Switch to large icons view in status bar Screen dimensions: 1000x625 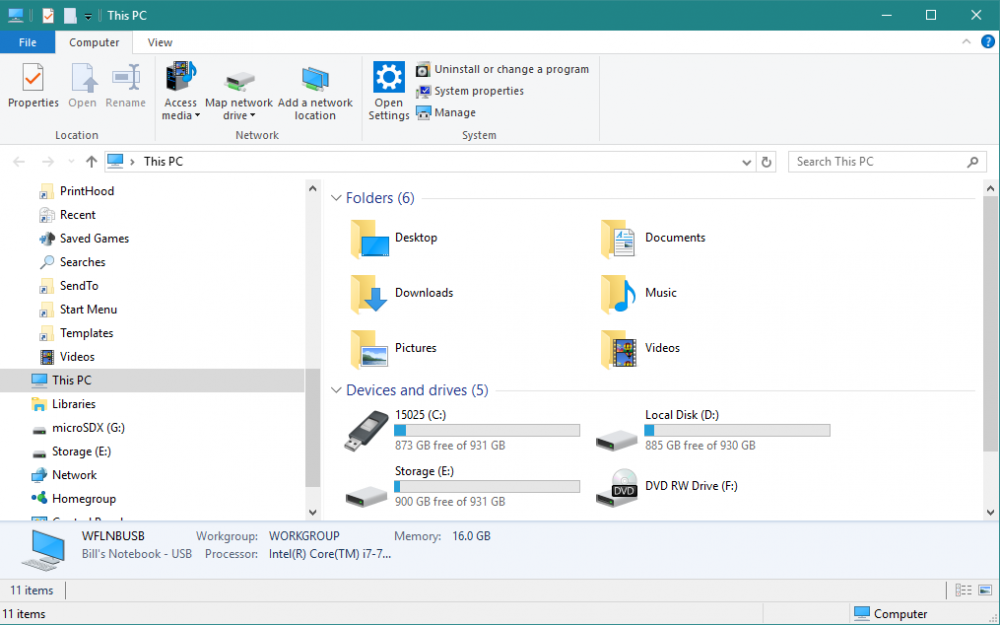[x=984, y=591]
